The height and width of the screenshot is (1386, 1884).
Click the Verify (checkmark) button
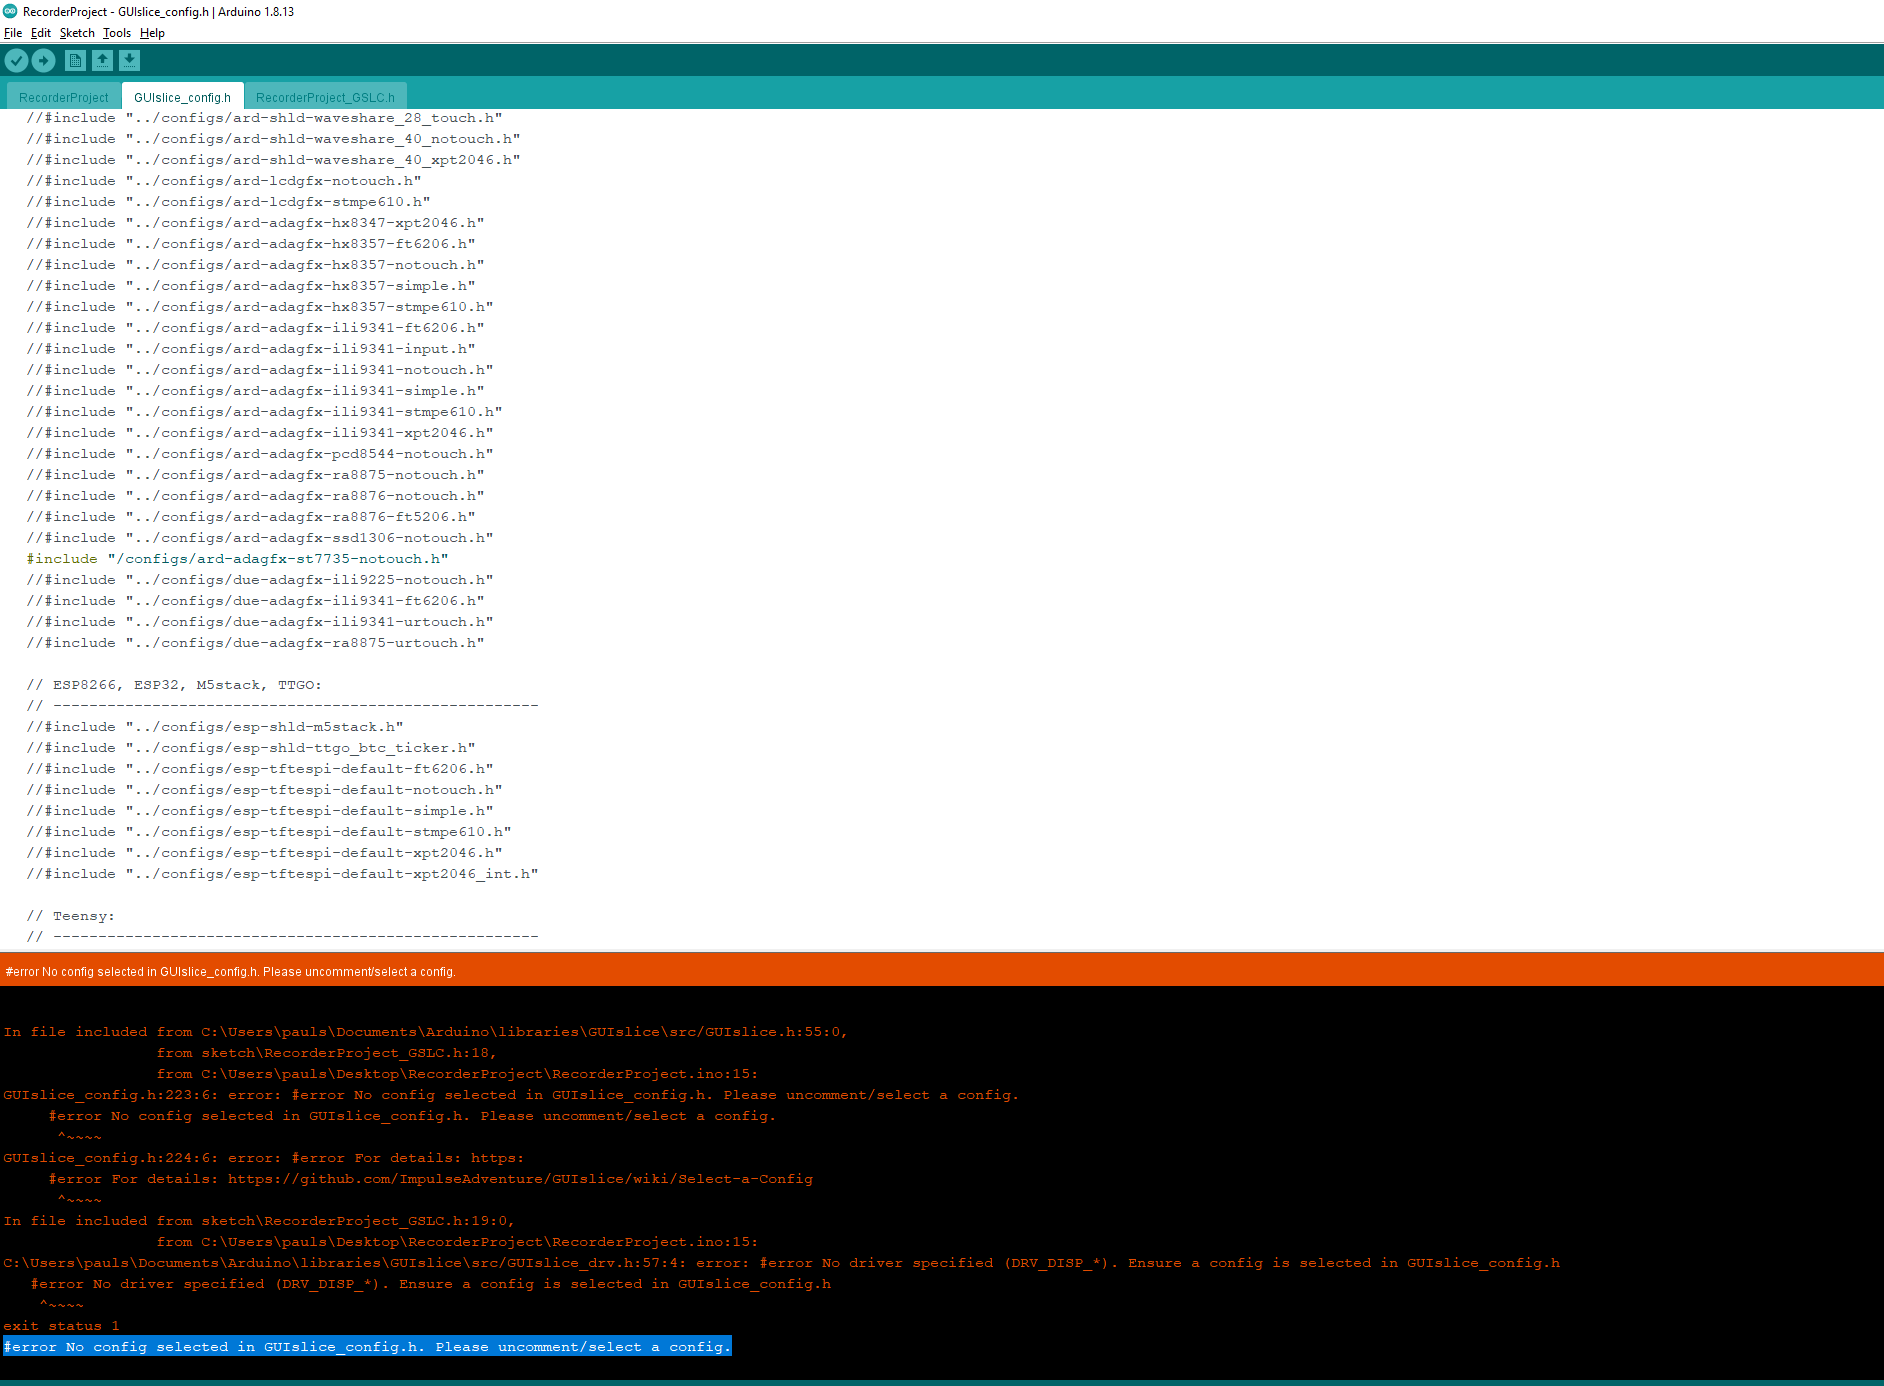(x=16, y=60)
